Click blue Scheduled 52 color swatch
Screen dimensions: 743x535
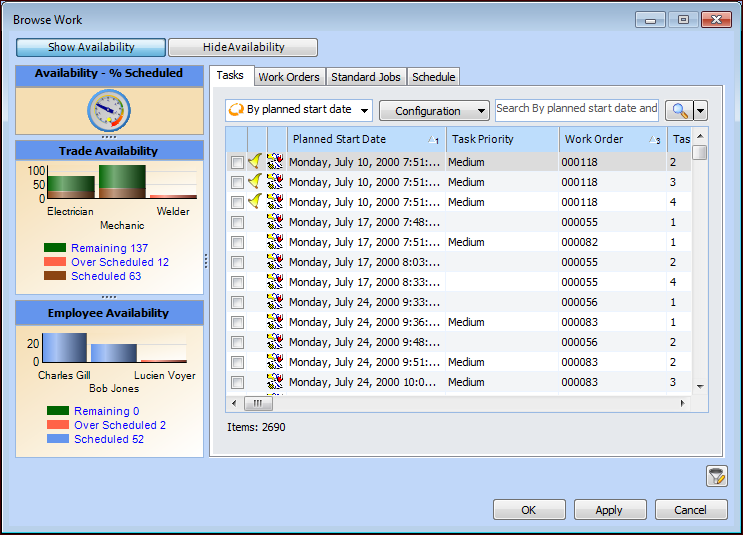tap(58, 438)
